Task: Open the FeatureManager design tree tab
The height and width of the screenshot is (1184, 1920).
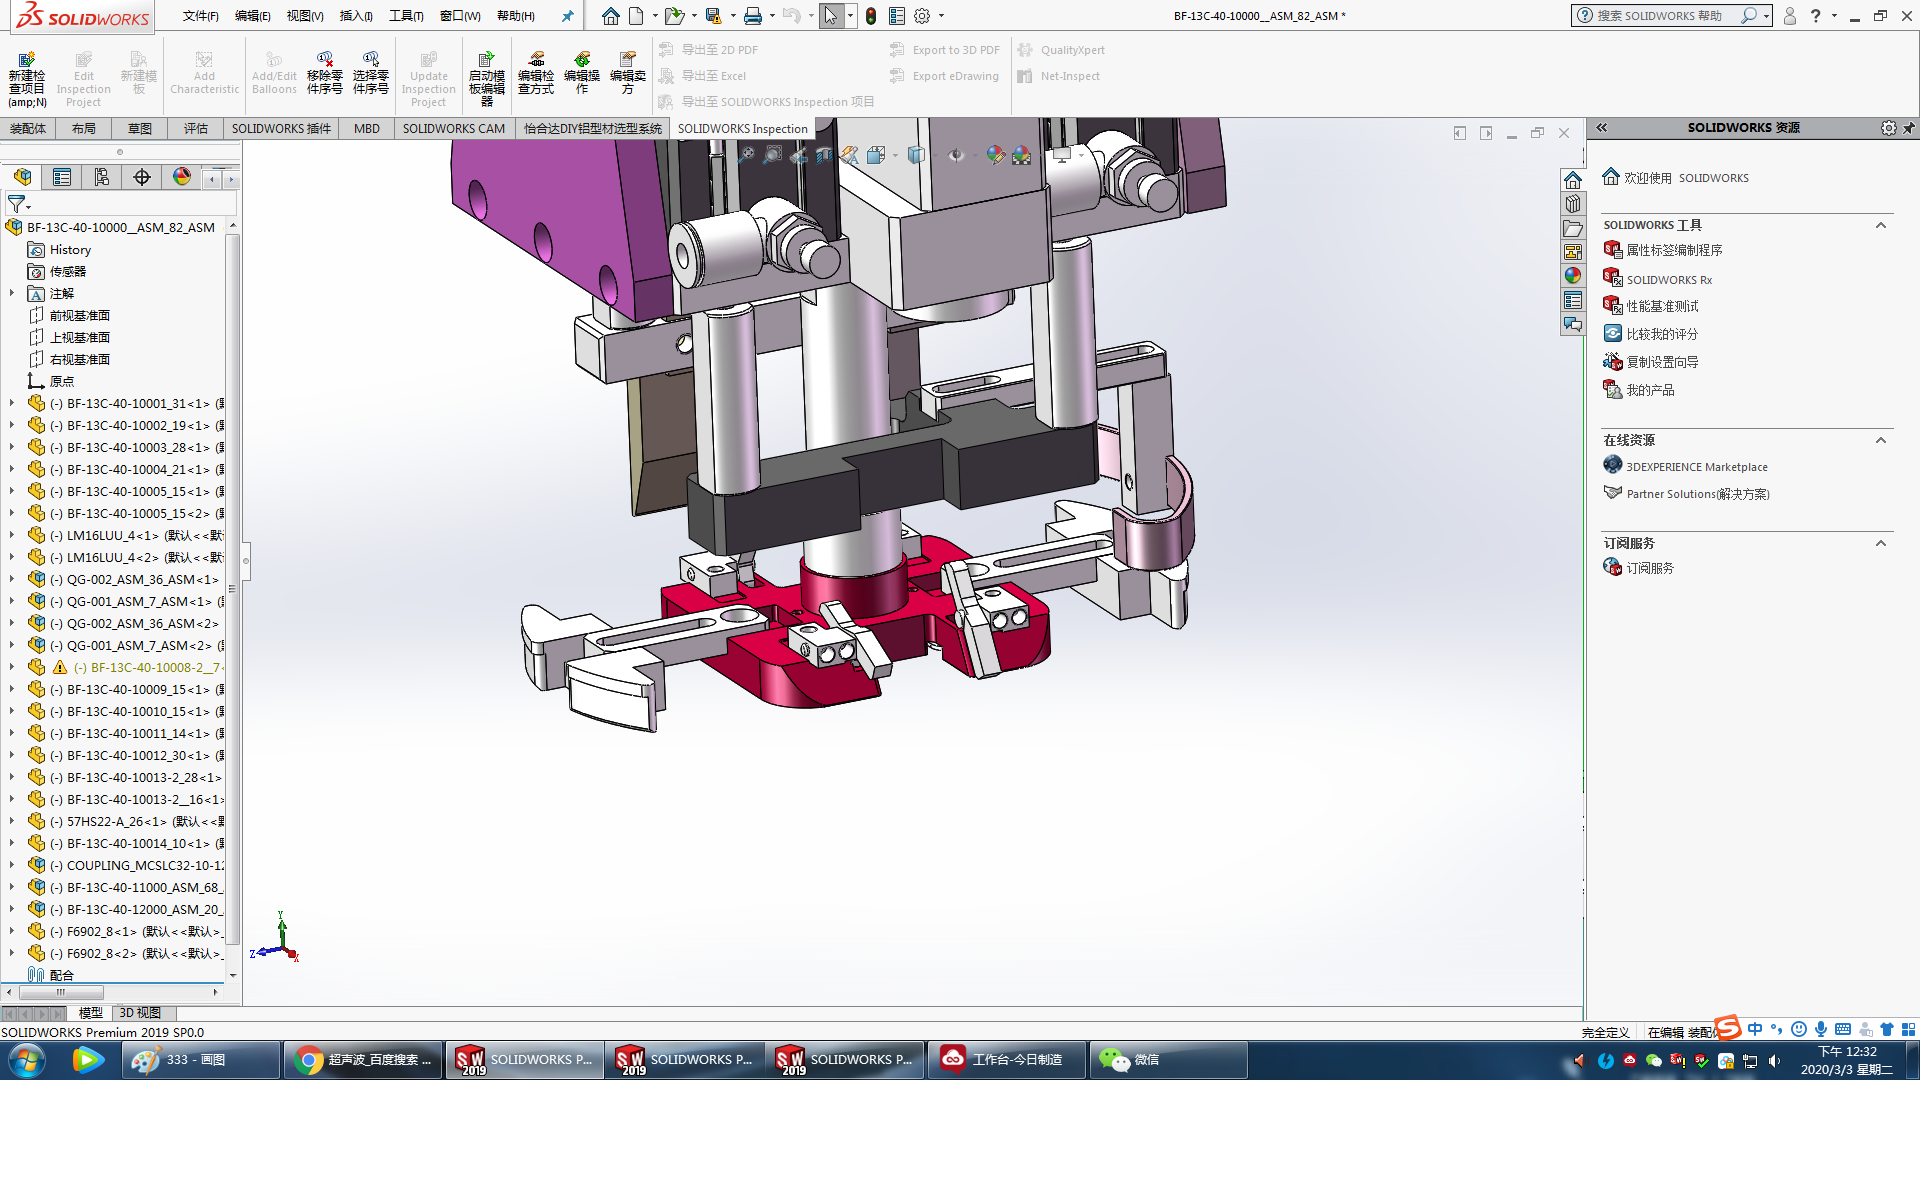Action: 22,177
